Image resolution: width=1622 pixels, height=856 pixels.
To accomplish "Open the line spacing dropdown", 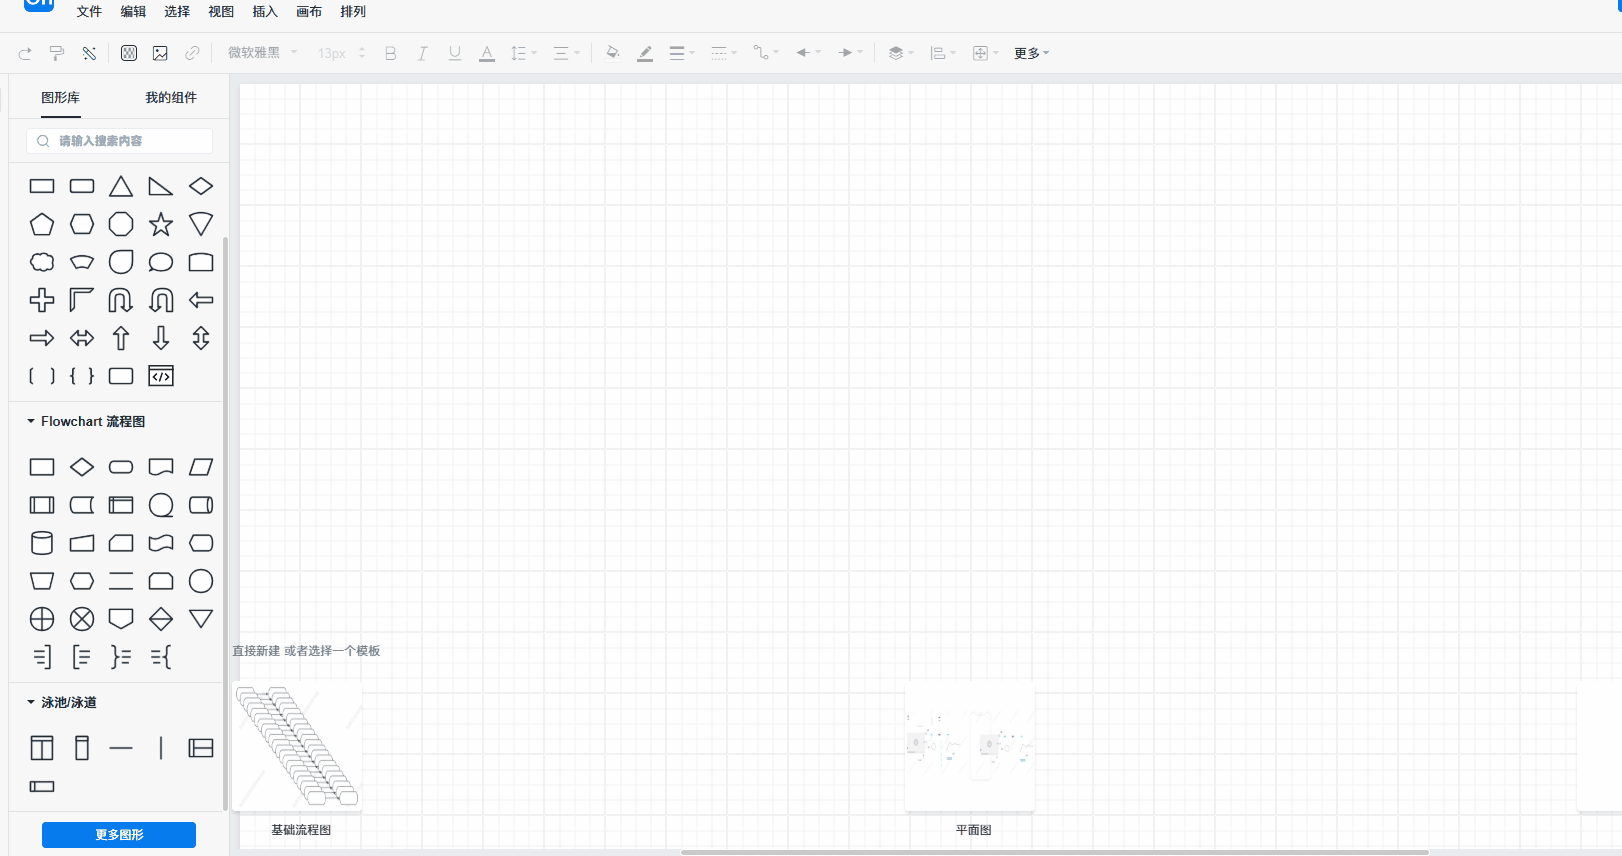I will (524, 53).
